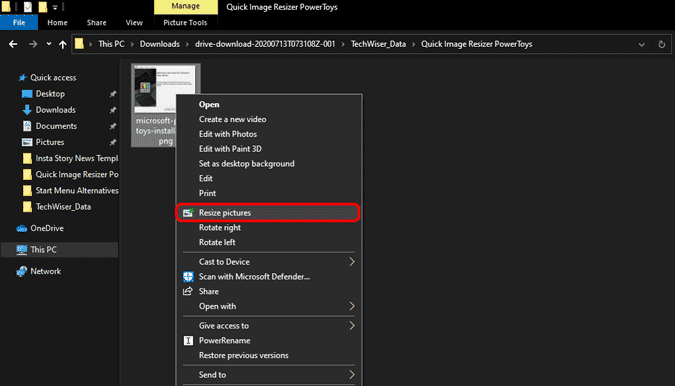
Task: Click drive-download-20200713T073108Z-001 breadcrumb
Action: 265,44
